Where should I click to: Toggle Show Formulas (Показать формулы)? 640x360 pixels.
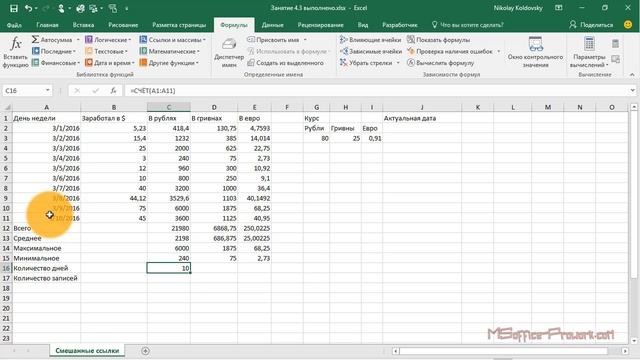tap(439, 40)
